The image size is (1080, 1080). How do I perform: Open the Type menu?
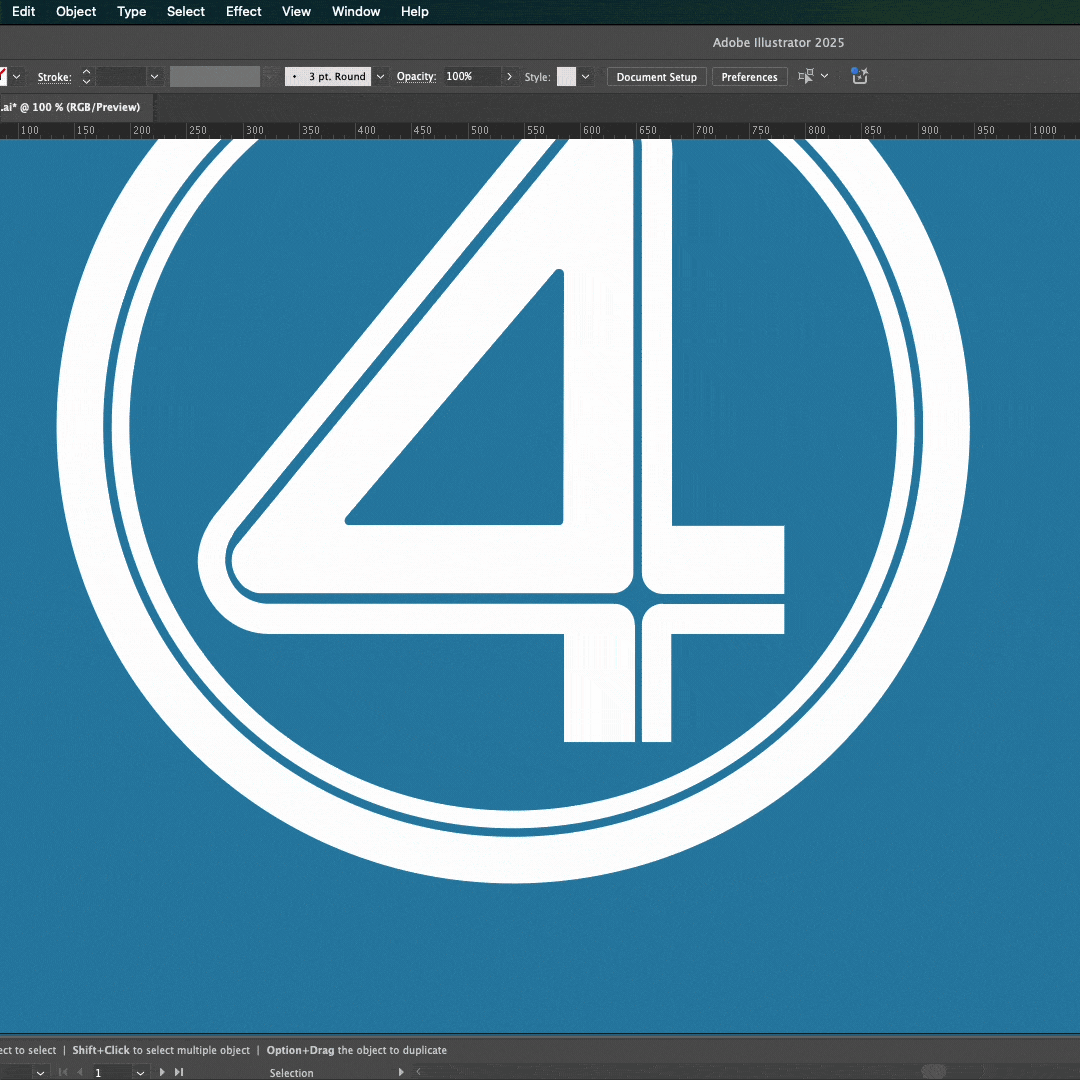tap(132, 12)
